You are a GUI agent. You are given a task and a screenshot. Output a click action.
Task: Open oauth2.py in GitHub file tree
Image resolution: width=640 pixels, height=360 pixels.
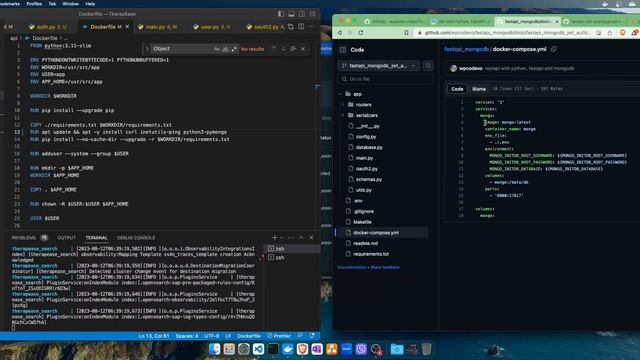[x=367, y=169]
